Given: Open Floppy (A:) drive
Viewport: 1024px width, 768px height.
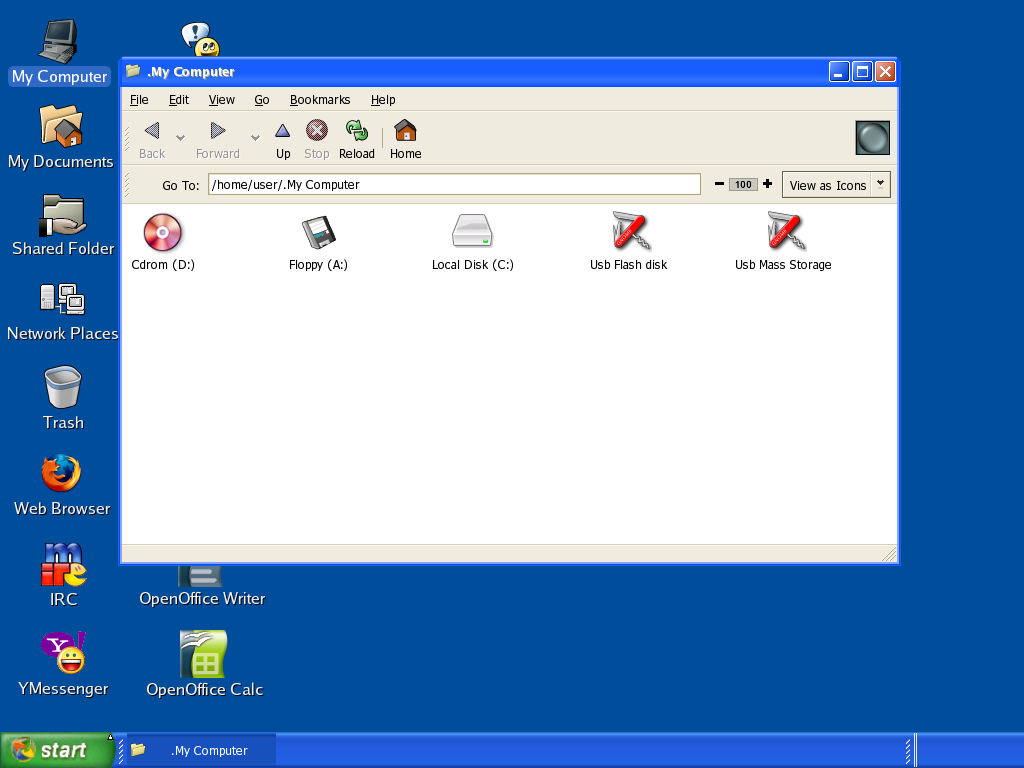Looking at the screenshot, I should (x=317, y=232).
